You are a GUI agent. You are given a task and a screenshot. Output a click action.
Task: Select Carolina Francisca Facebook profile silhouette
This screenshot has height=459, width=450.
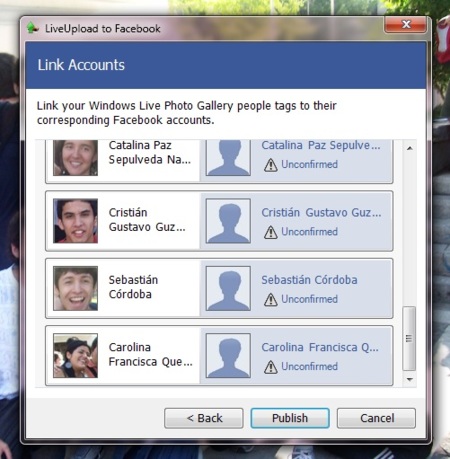(x=228, y=356)
